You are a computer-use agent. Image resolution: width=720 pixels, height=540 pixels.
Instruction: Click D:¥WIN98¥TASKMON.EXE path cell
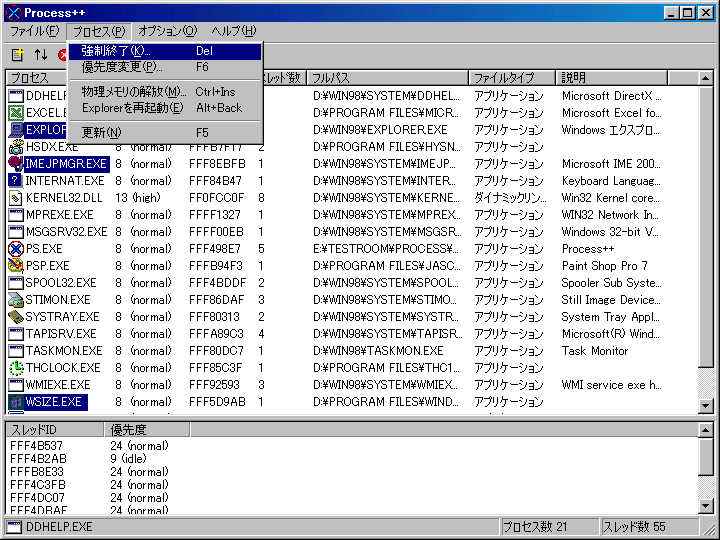point(378,351)
